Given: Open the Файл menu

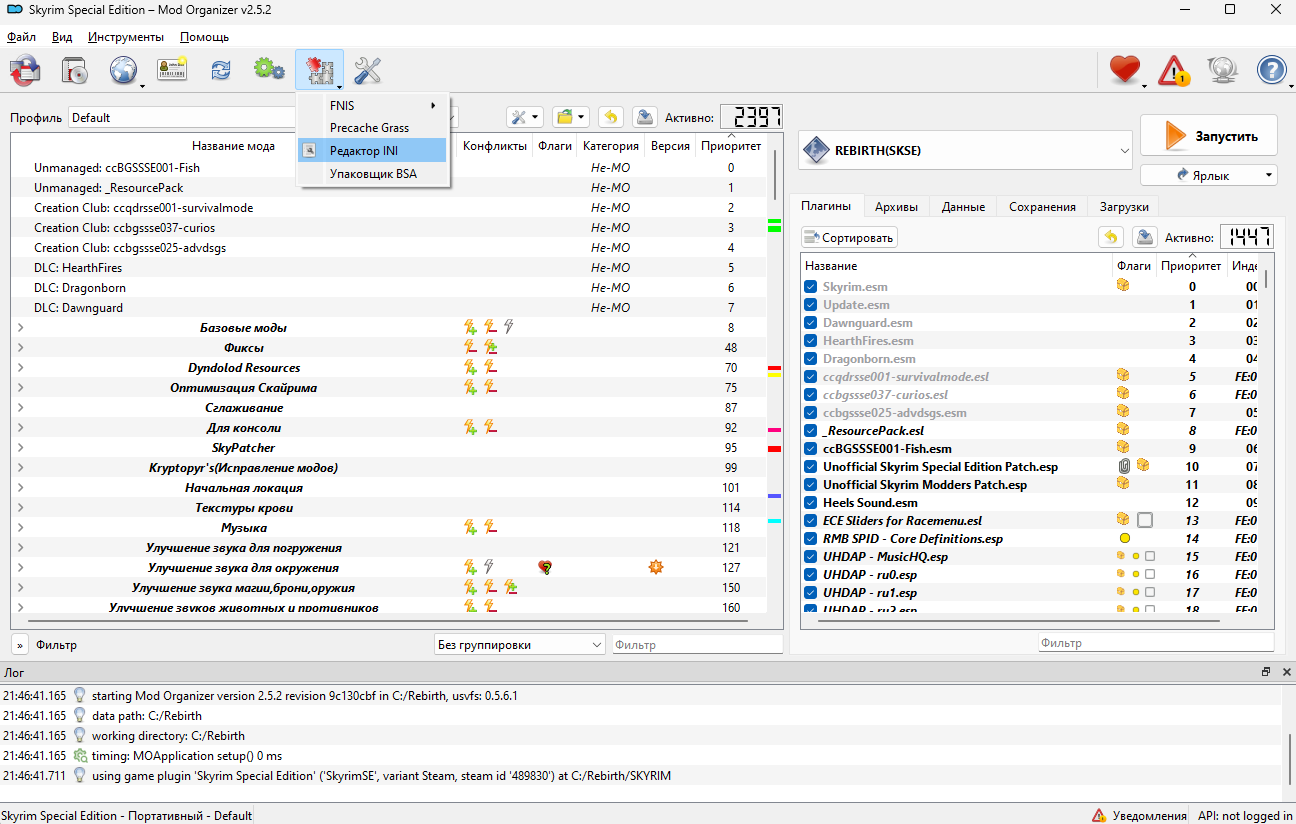Looking at the screenshot, I should point(21,37).
